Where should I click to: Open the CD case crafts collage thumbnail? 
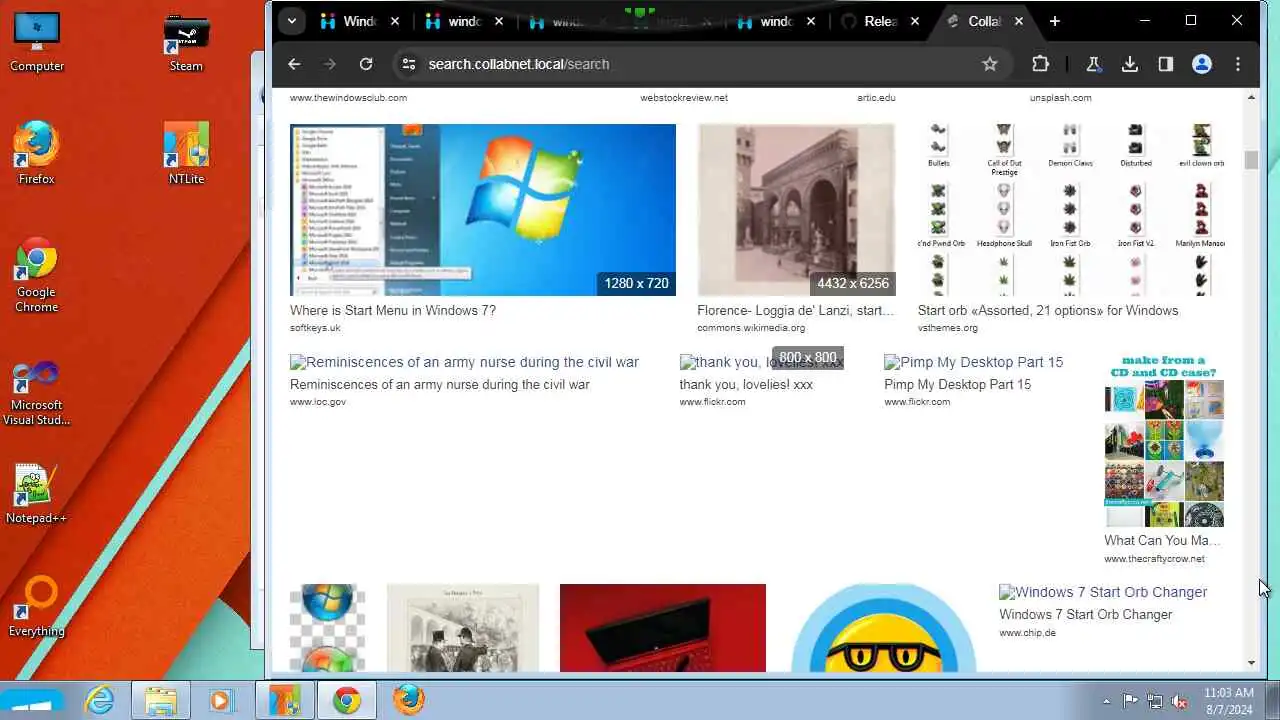[x=1164, y=440]
